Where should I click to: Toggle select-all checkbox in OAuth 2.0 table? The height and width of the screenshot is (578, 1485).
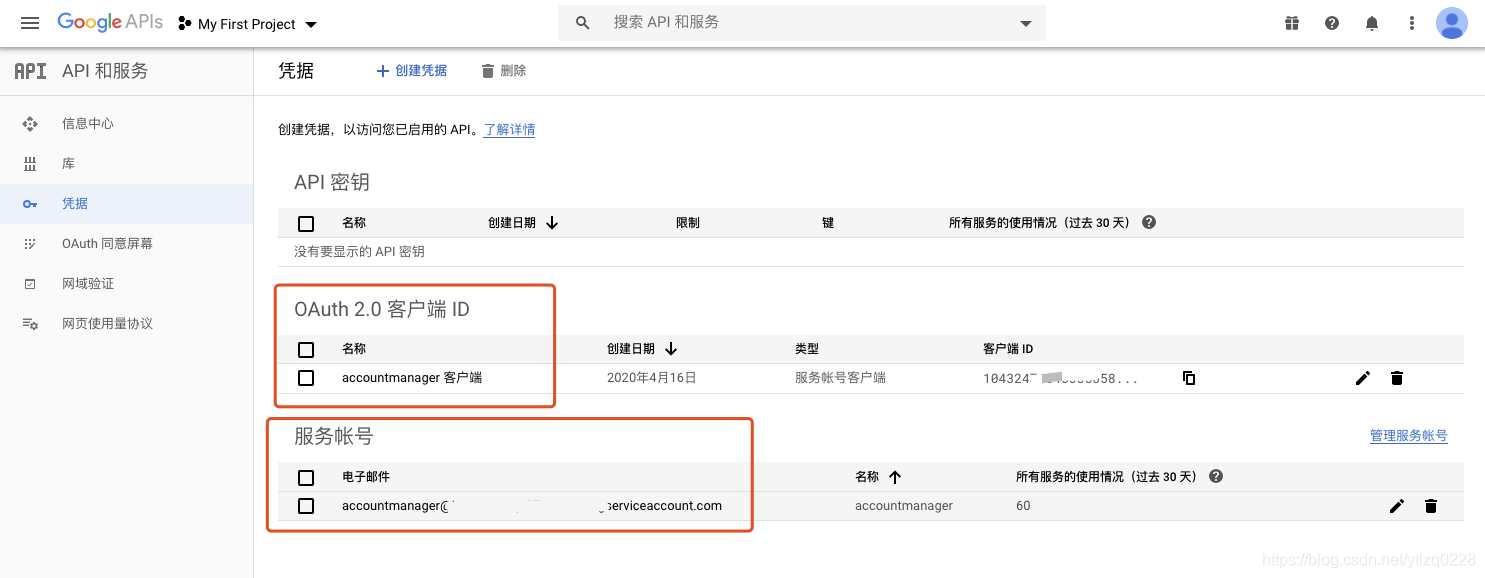click(306, 350)
